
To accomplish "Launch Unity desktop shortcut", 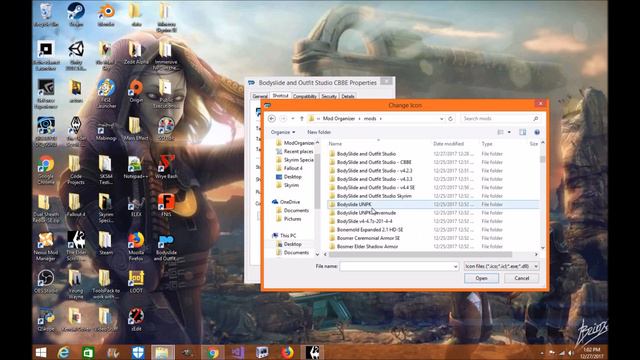I will 76,55.
